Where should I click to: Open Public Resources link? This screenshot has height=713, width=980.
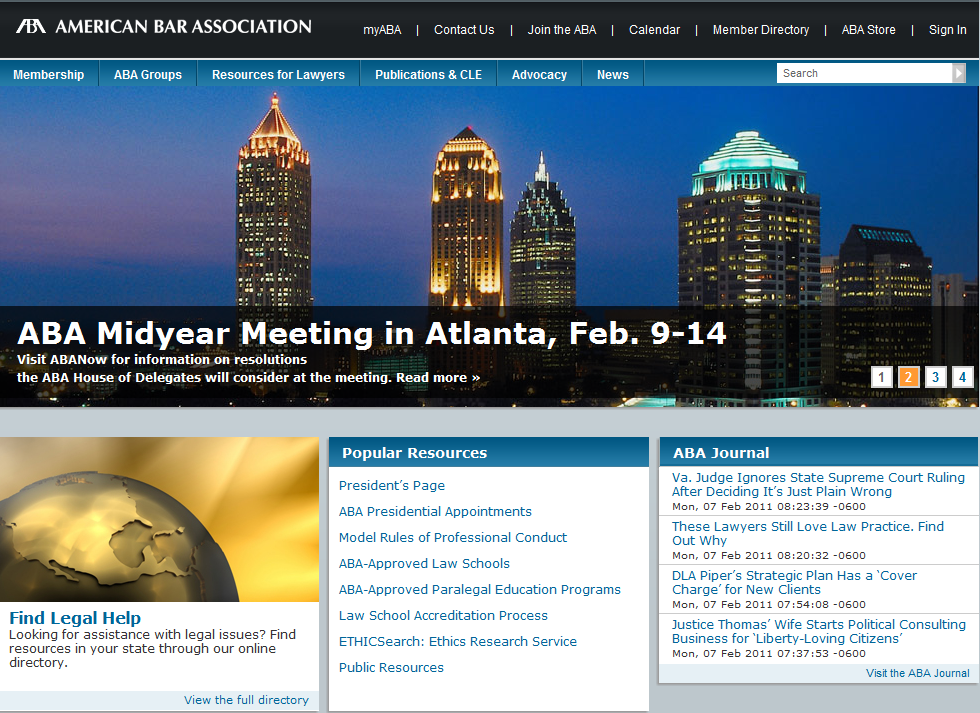(x=391, y=667)
